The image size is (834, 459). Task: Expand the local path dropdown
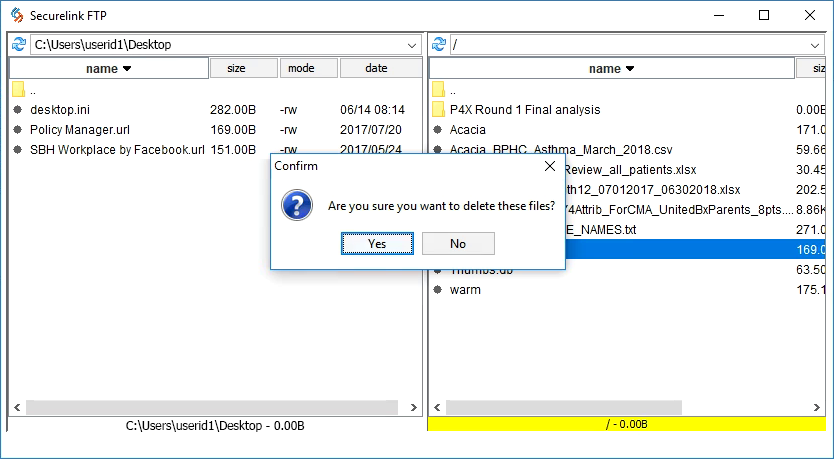point(413,45)
